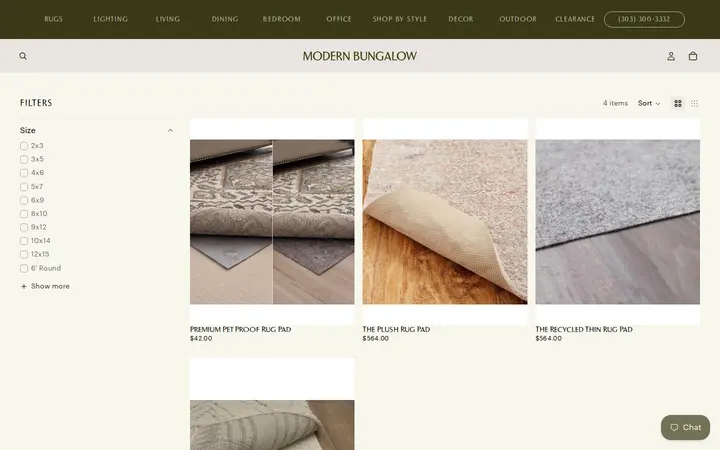
Task: Go to Modern Bungalow home logo
Action: click(360, 56)
